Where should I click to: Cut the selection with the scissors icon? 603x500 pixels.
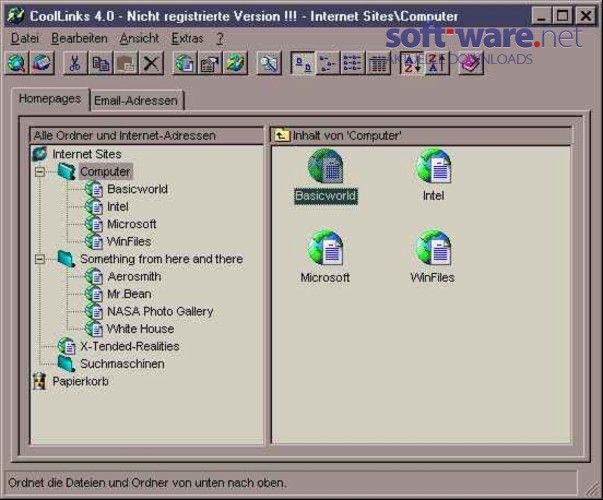coord(75,63)
